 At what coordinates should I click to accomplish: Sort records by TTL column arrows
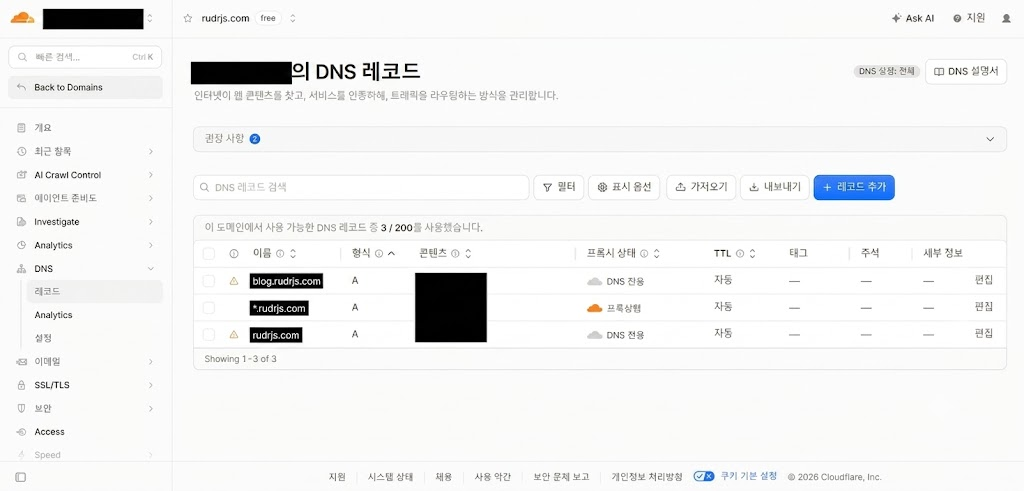[x=752, y=254]
